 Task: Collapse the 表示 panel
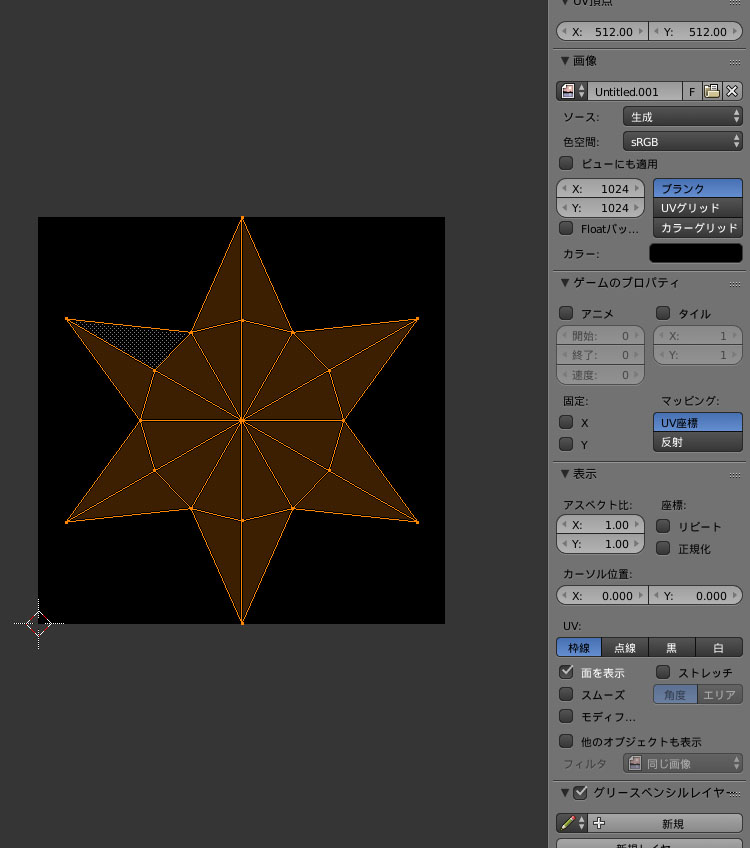coord(565,473)
